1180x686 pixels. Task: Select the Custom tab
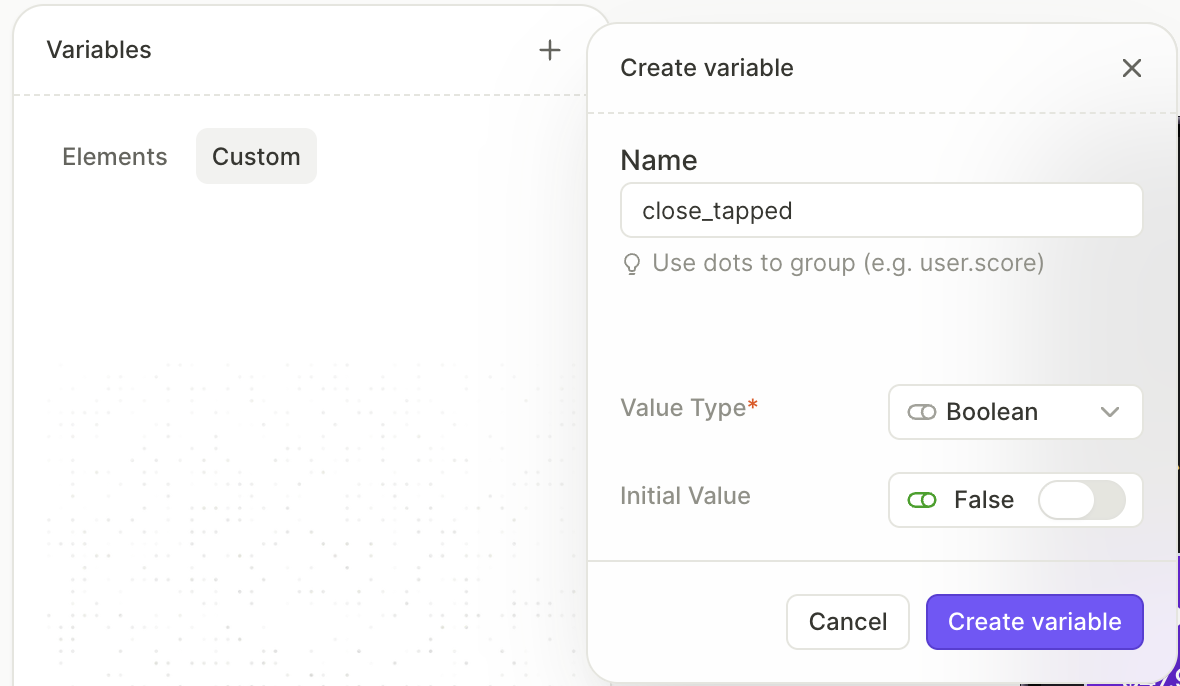pyautogui.click(x=256, y=156)
